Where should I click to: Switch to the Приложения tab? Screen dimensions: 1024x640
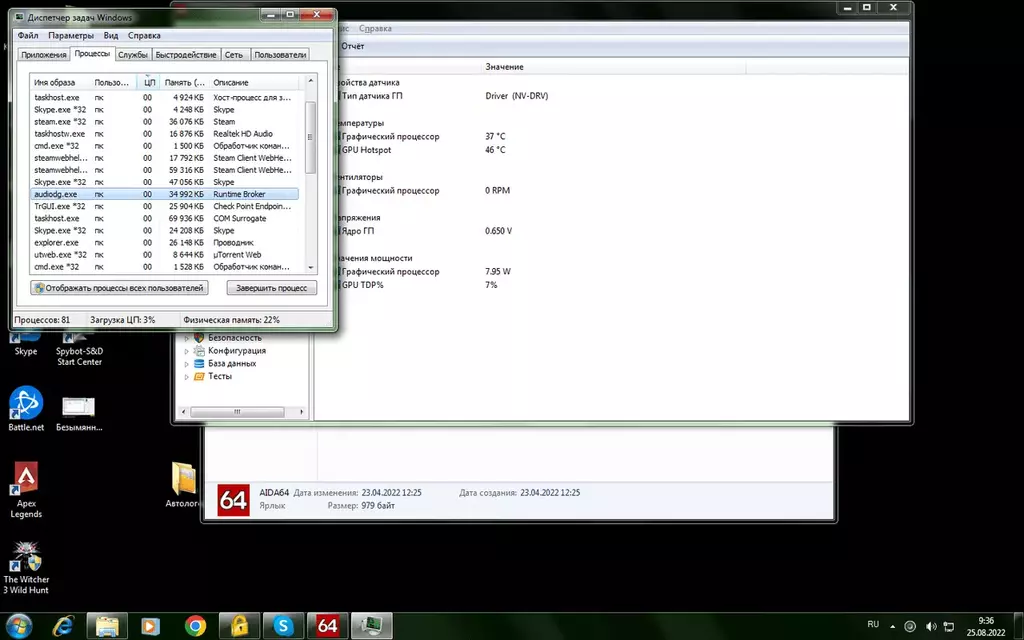point(44,55)
